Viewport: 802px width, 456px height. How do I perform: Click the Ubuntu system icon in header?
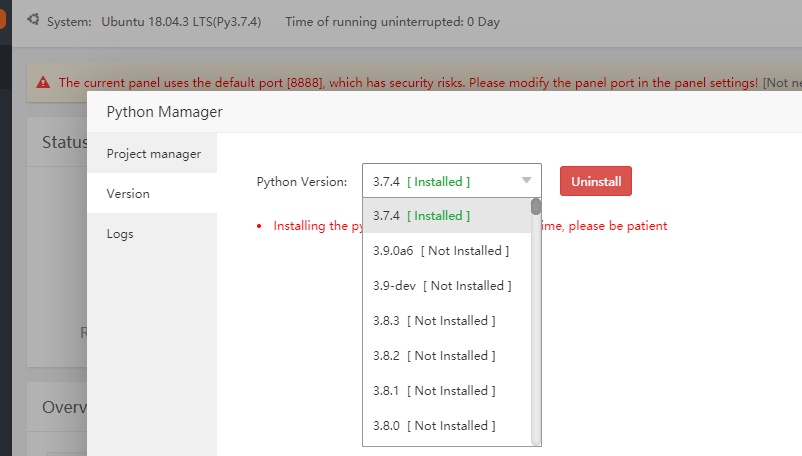[33, 20]
